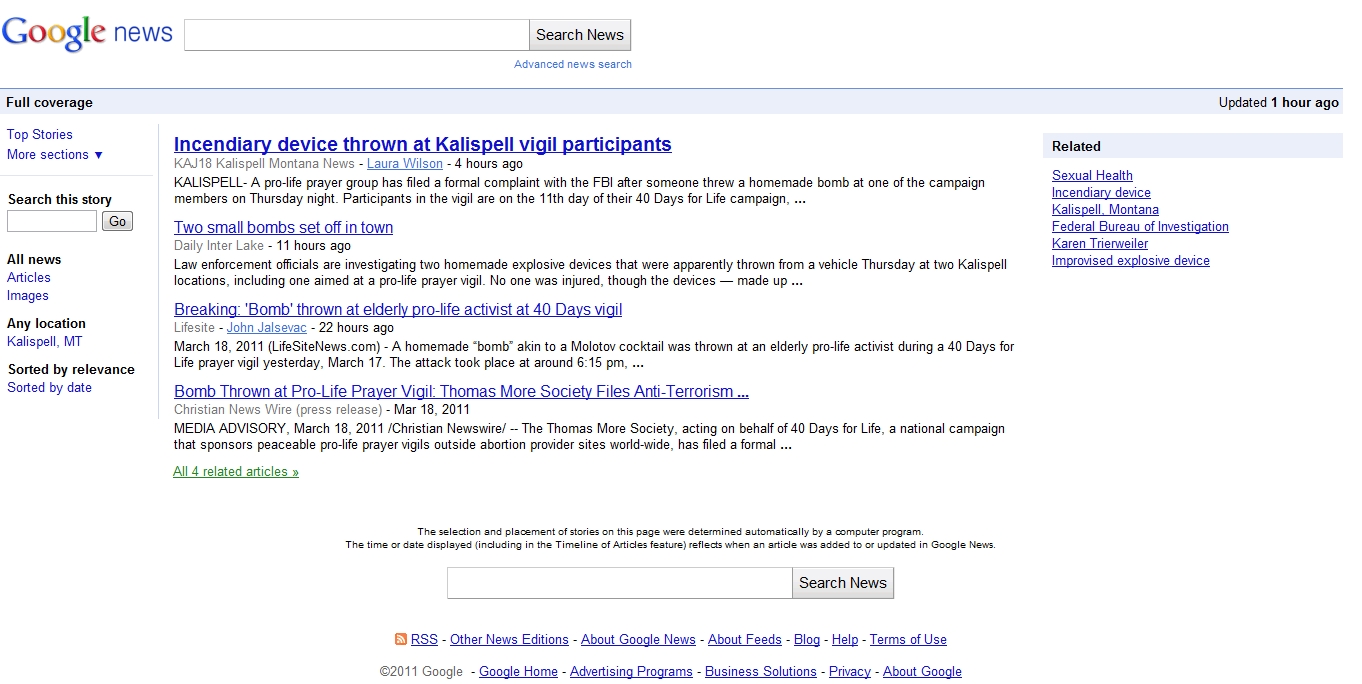
Task: Open the Blog footer link
Action: [807, 639]
